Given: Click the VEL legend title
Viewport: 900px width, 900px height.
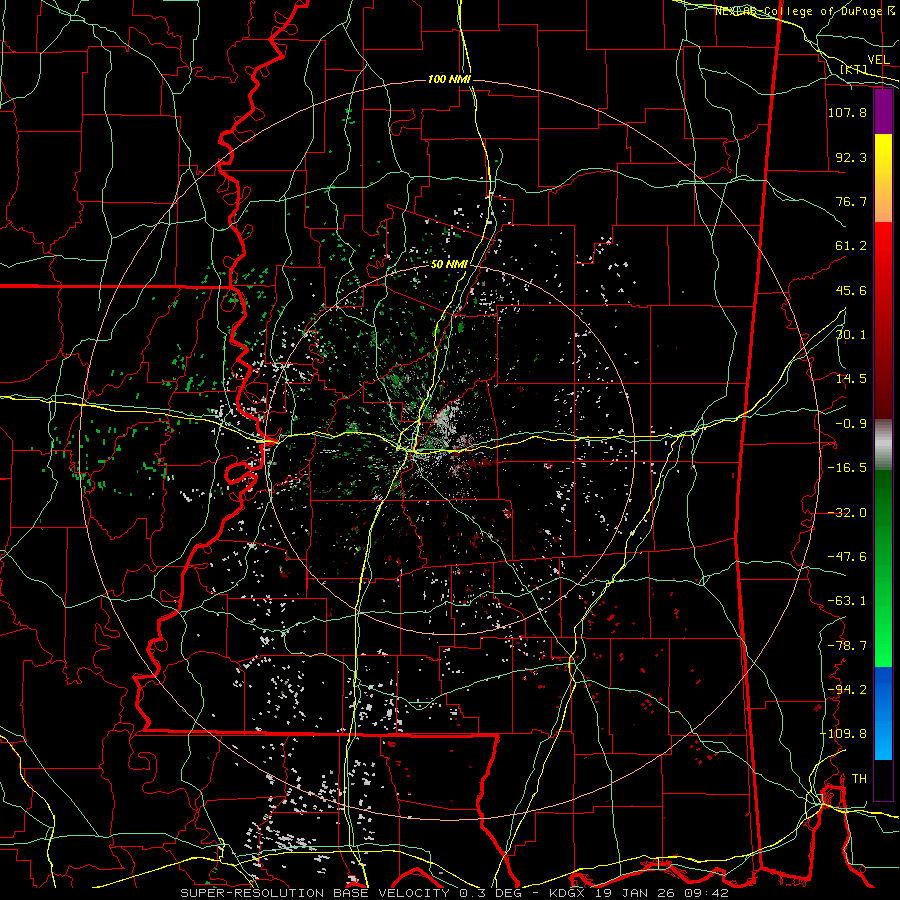Looking at the screenshot, I should point(878,60).
